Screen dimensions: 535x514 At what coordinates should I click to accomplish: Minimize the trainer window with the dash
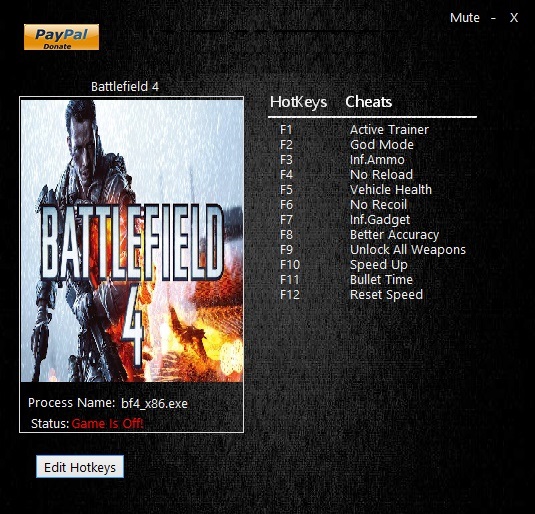click(x=493, y=18)
